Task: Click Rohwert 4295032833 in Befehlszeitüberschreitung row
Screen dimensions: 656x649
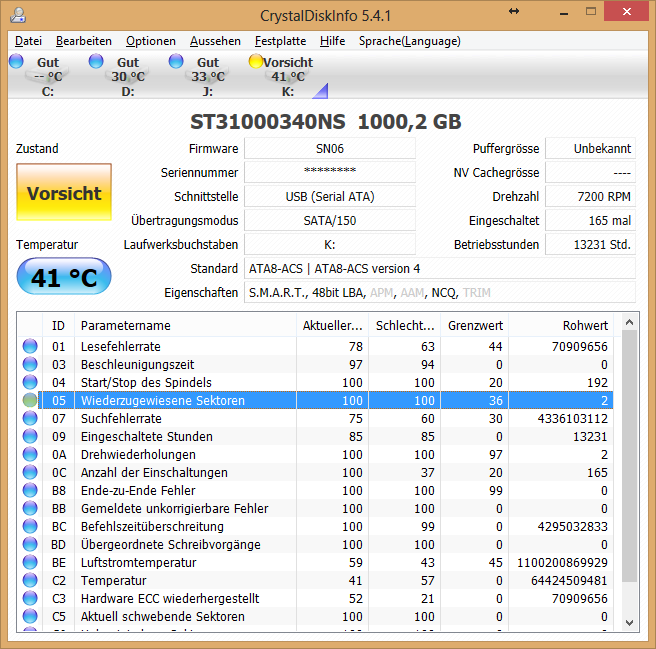Action: (x=572, y=526)
